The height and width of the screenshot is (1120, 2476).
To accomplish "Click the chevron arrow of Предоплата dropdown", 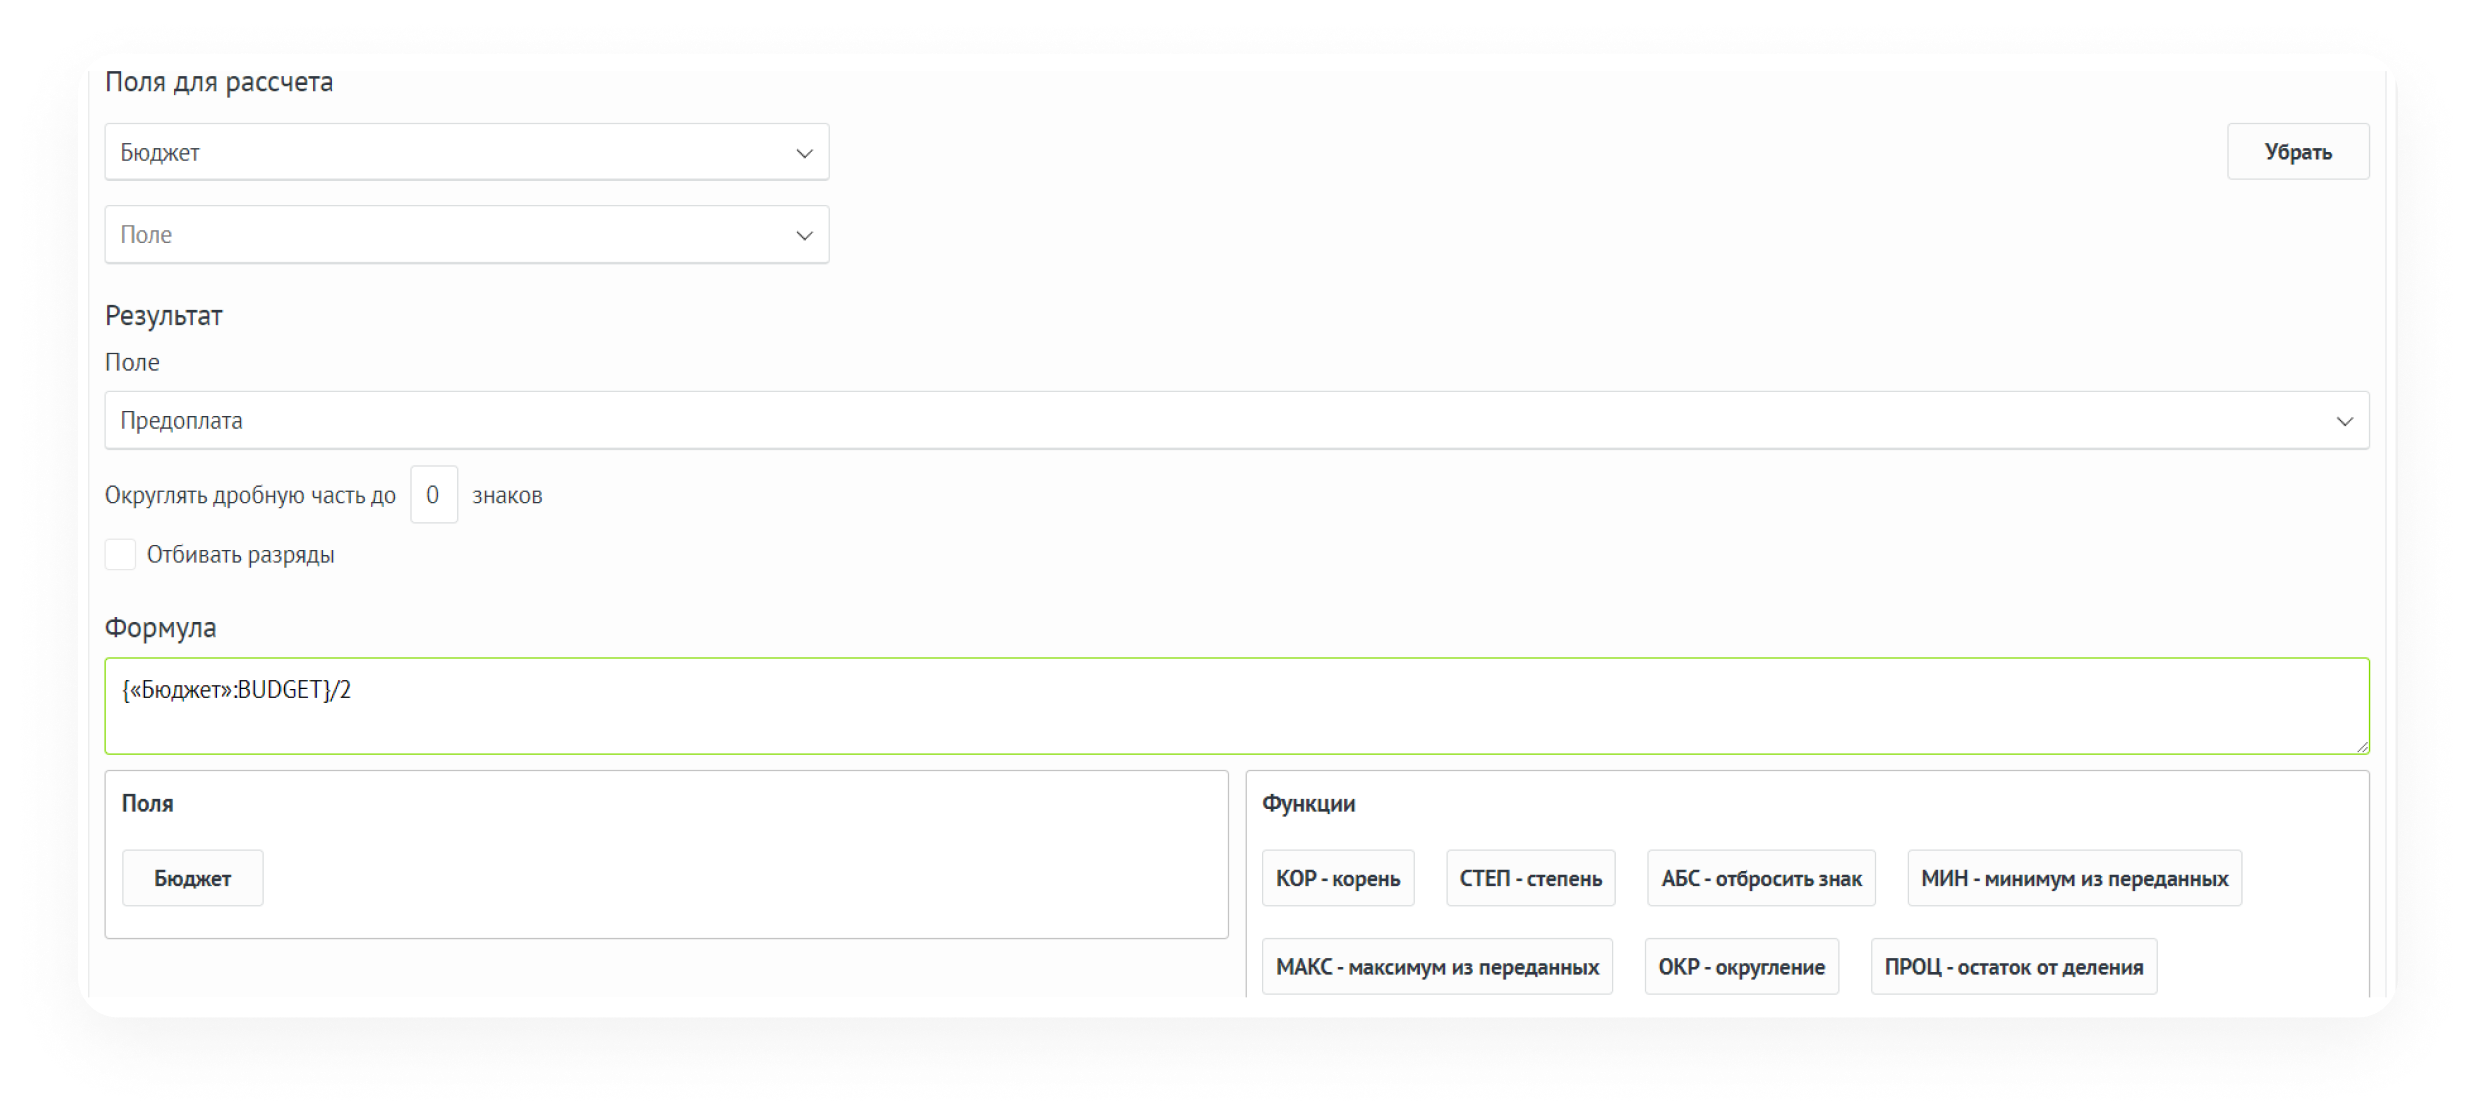I will [x=2344, y=421].
